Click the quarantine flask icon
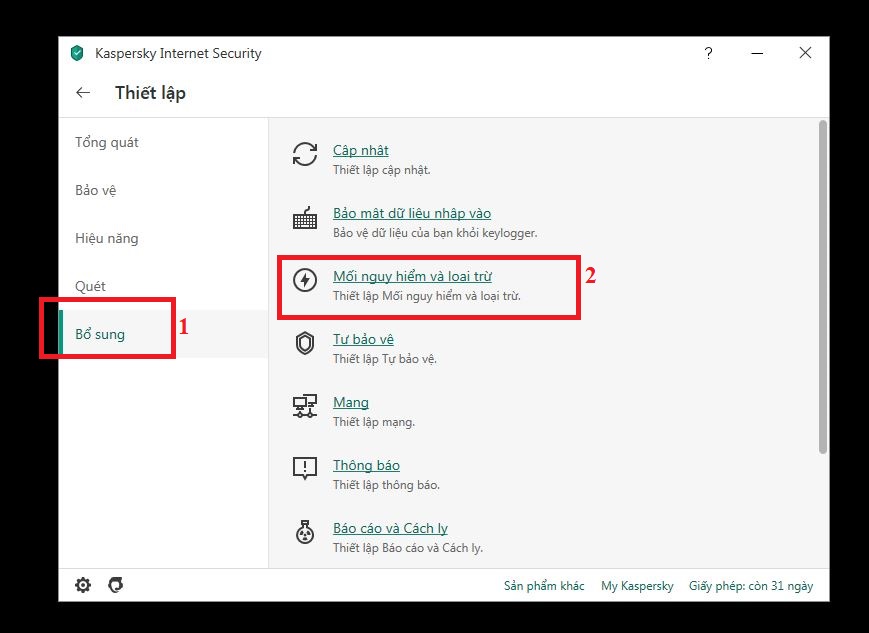 pos(305,532)
